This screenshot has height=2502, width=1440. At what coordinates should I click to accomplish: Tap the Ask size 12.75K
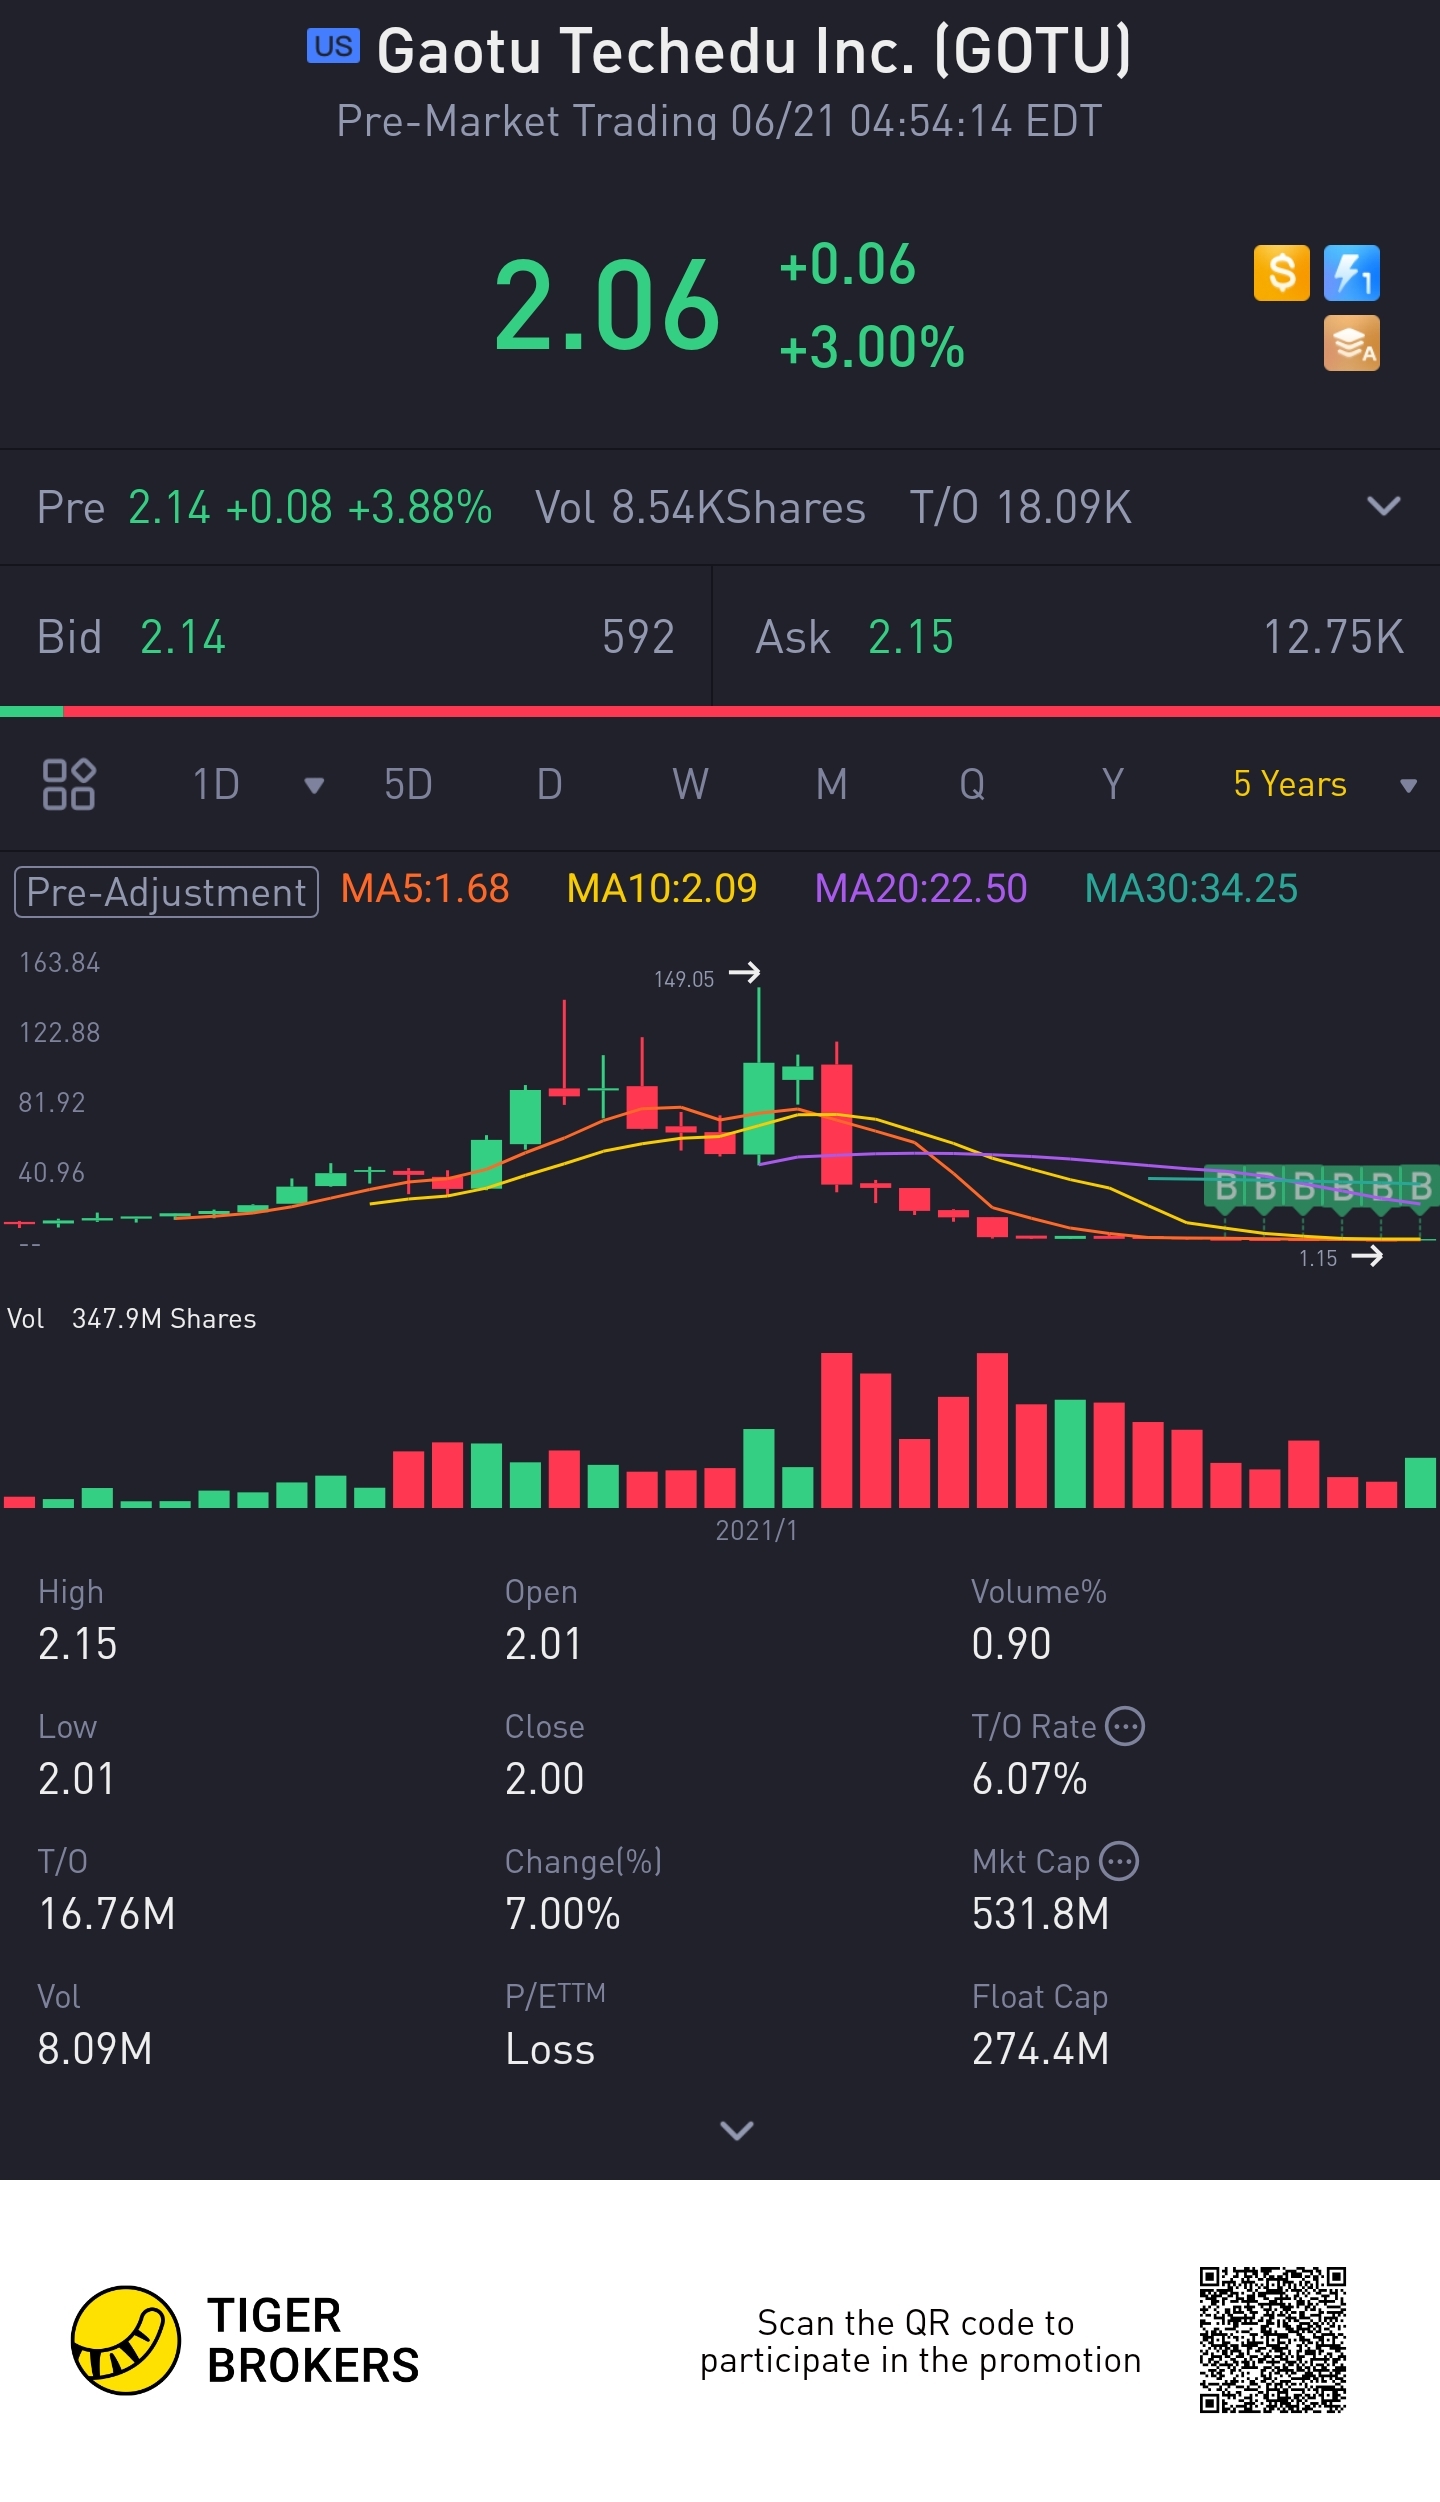pyautogui.click(x=1334, y=637)
